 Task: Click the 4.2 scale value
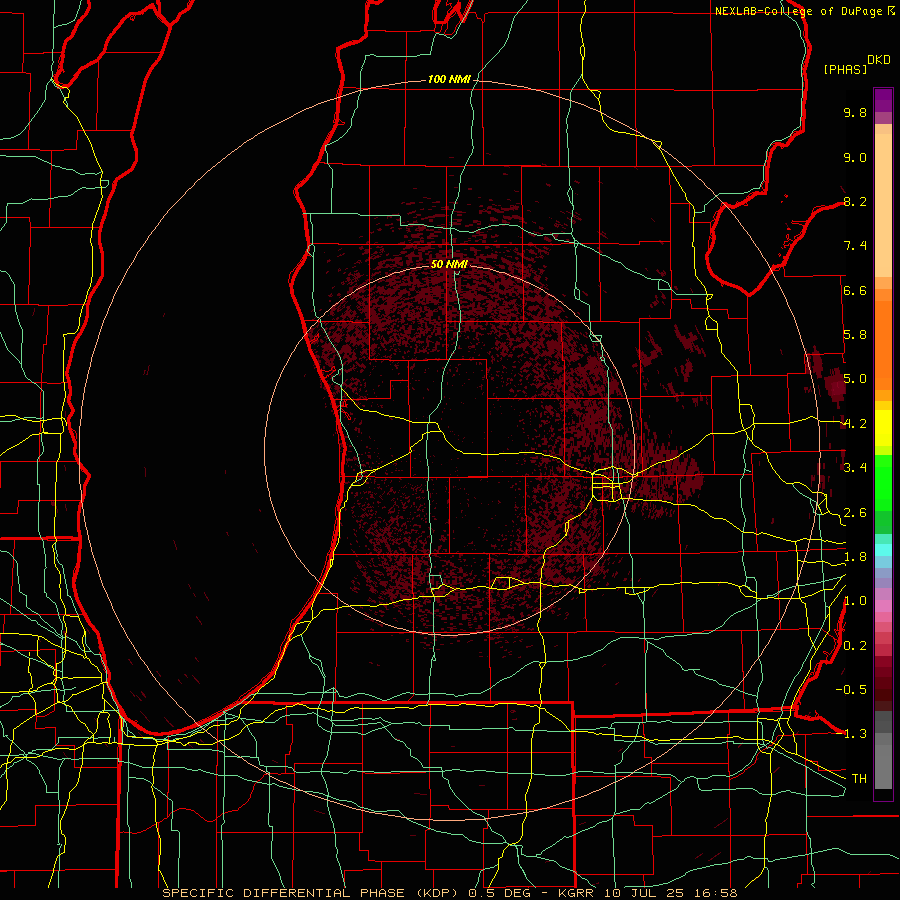[855, 424]
